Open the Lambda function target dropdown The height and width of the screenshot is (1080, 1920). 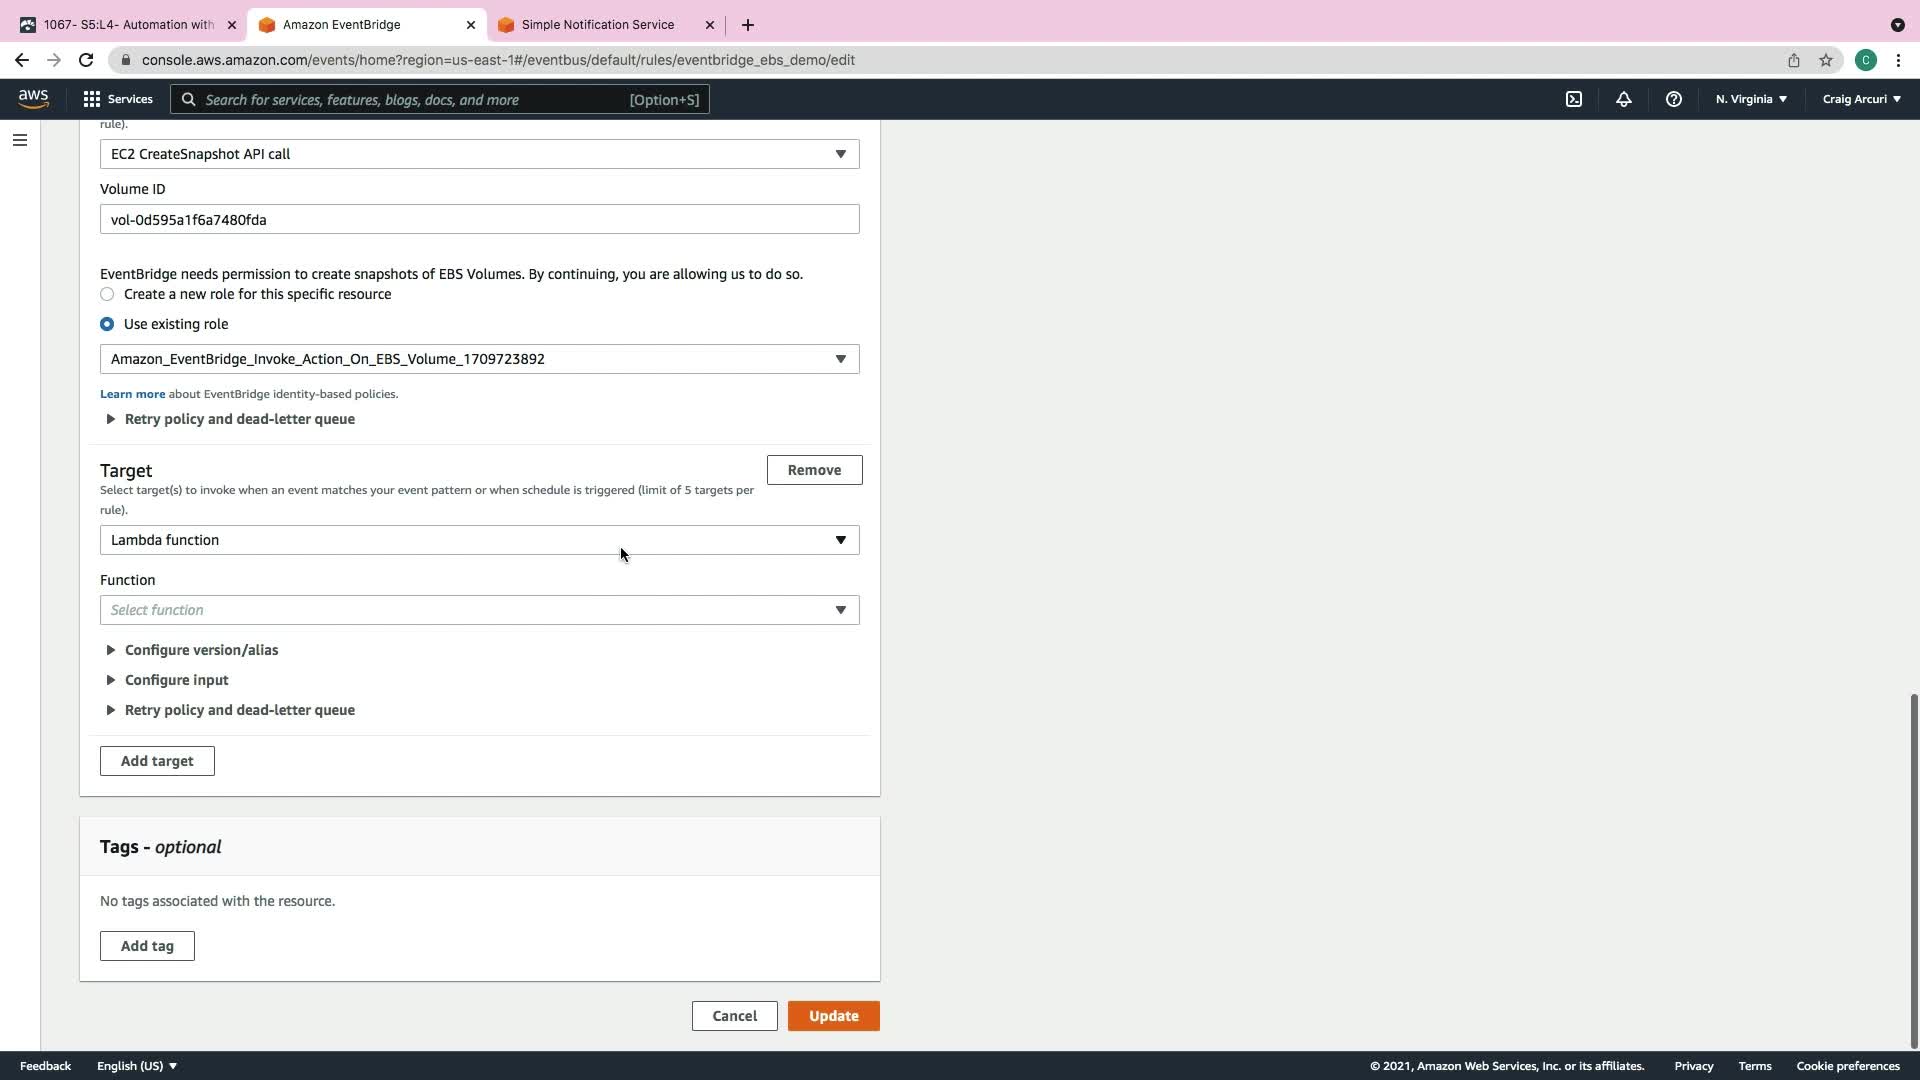pyautogui.click(x=479, y=540)
